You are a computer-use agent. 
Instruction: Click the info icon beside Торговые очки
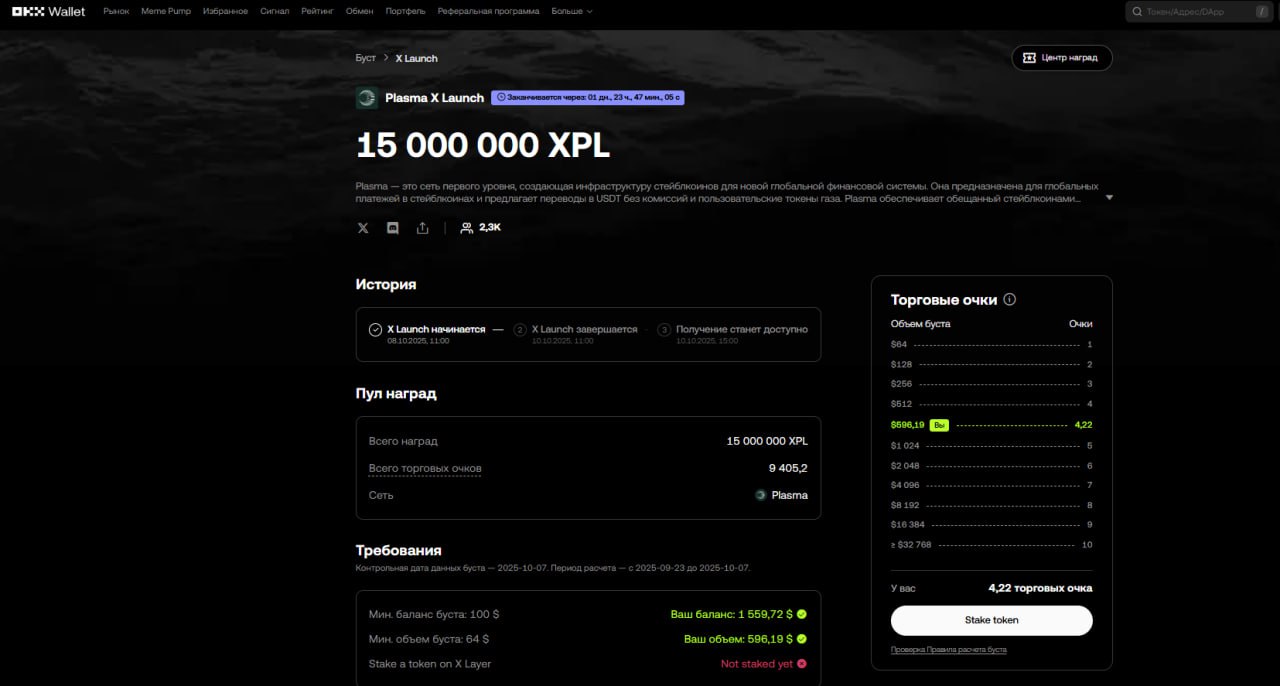[1009, 300]
